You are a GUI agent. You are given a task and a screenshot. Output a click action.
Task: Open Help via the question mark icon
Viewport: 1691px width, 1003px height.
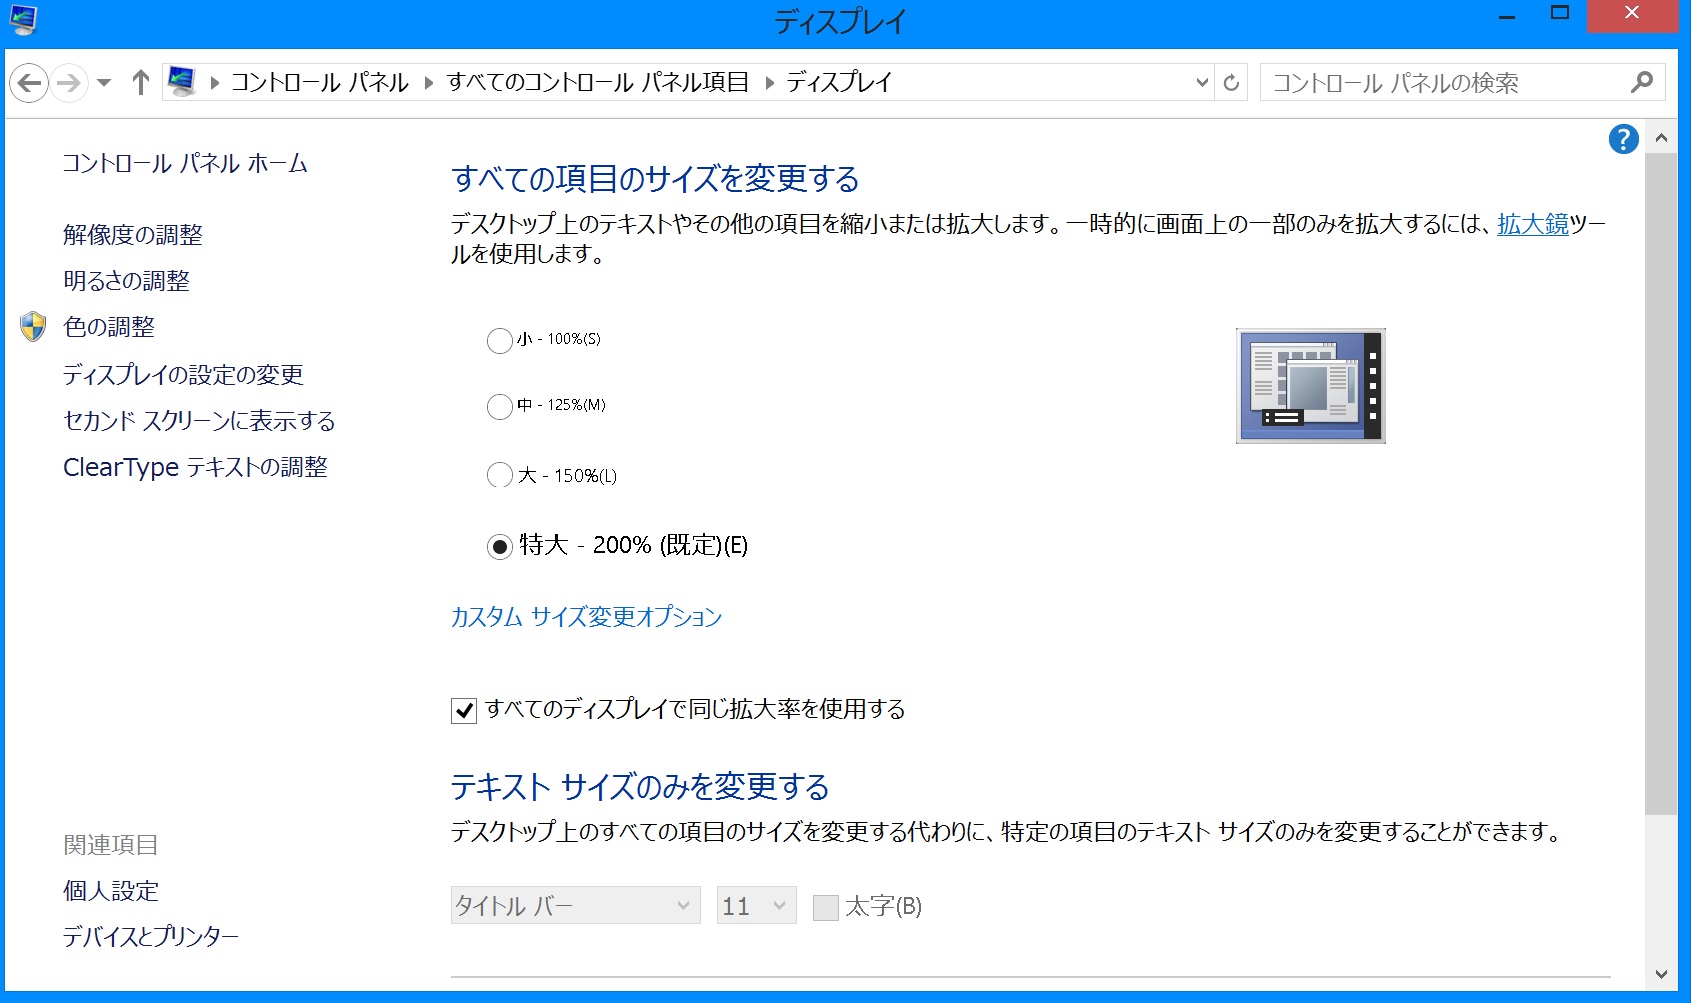[1623, 139]
